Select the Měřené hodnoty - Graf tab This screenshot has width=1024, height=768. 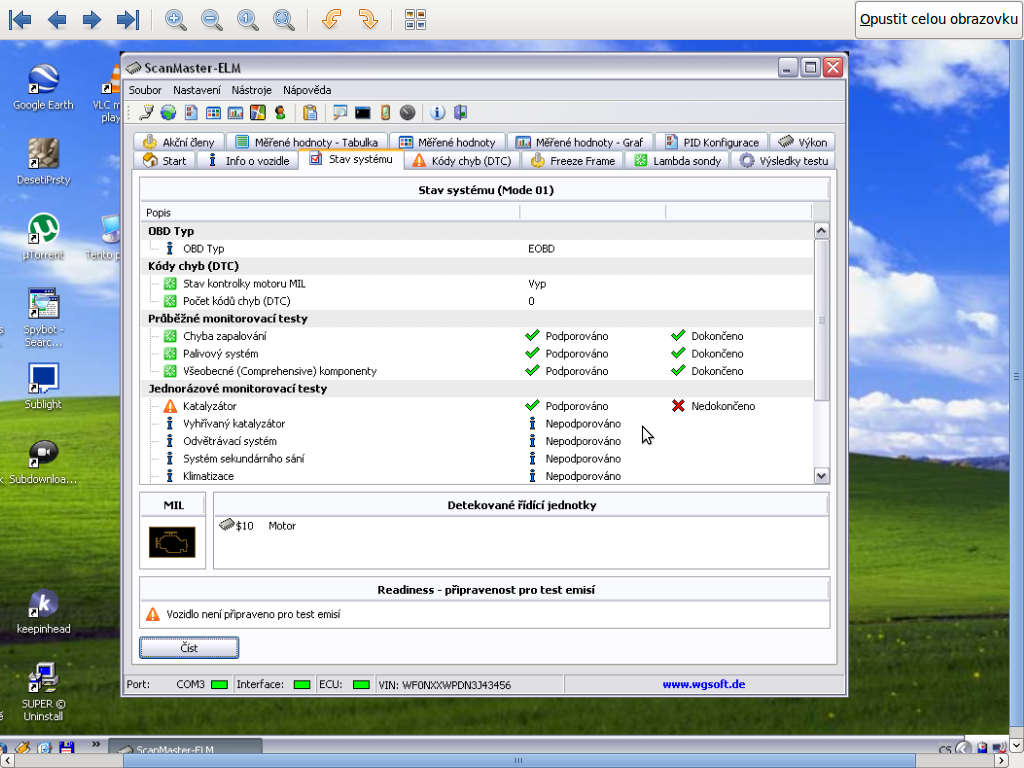pyautogui.click(x=578, y=142)
